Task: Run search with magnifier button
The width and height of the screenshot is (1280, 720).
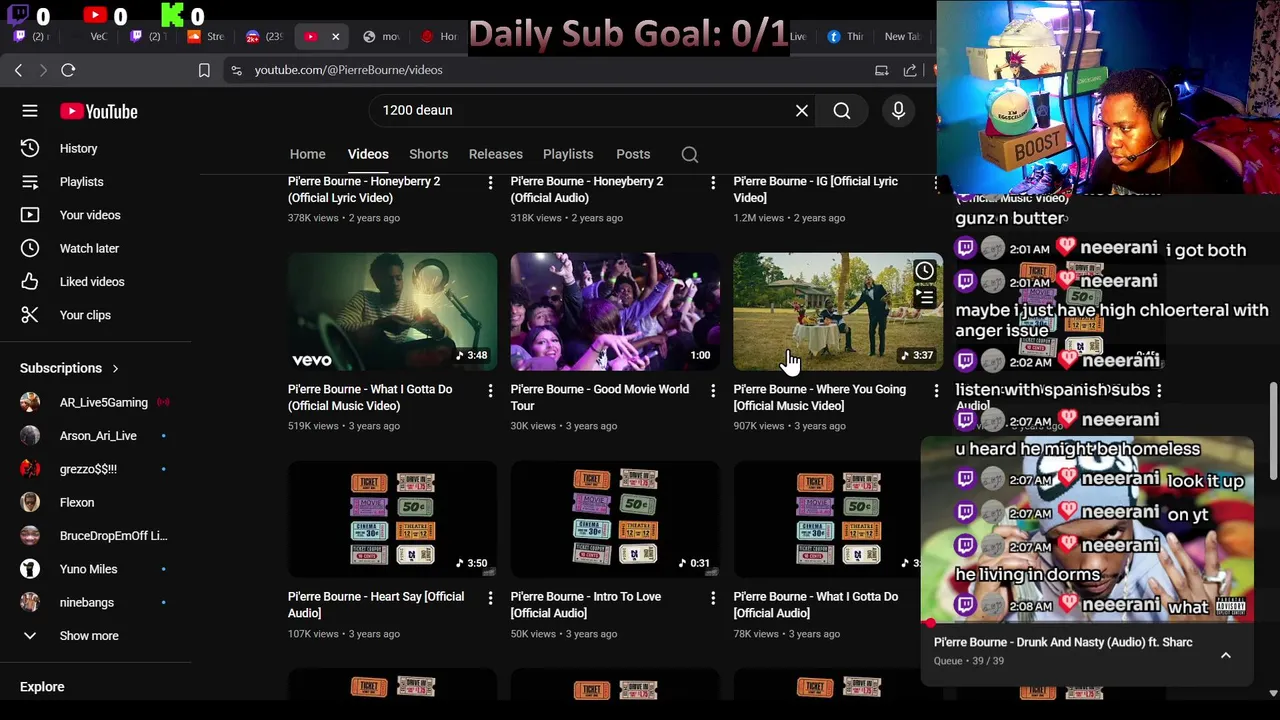Action: point(842,111)
